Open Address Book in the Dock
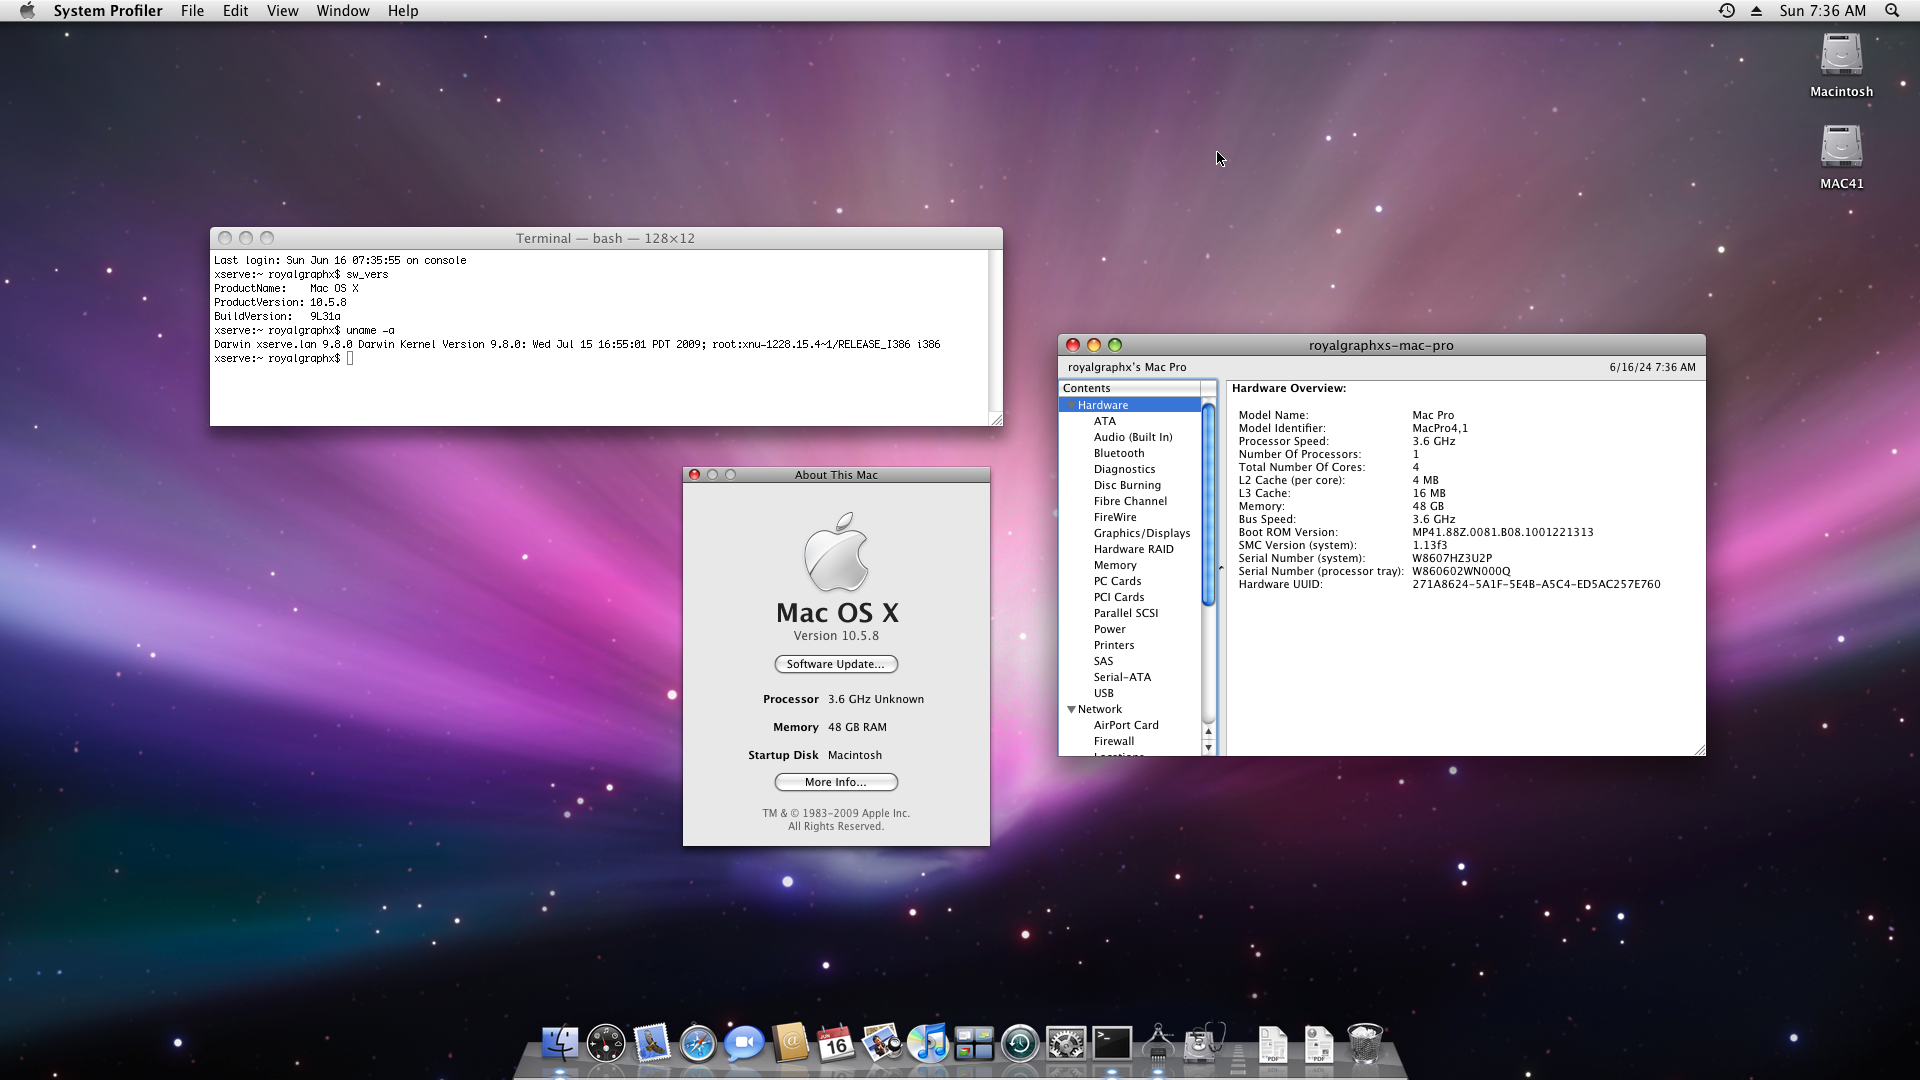 790,1044
